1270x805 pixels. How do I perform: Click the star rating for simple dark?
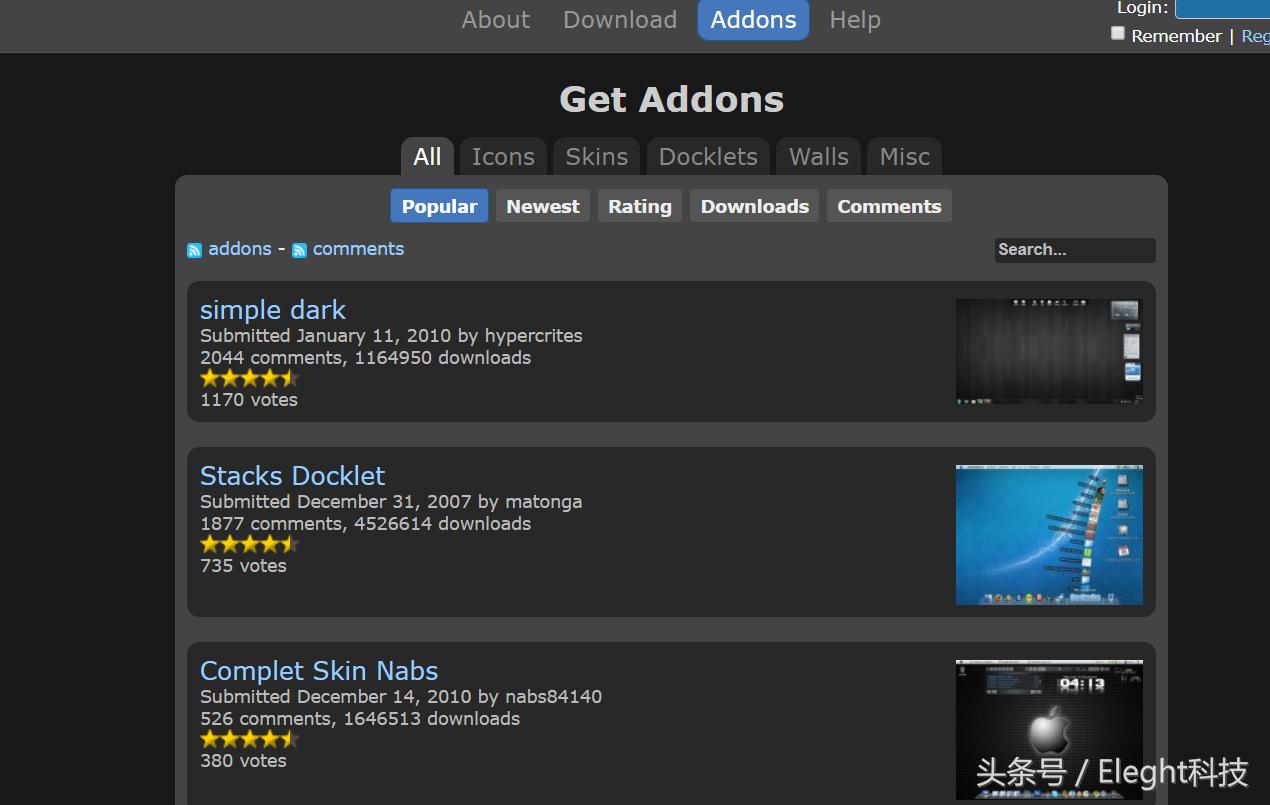coord(249,378)
